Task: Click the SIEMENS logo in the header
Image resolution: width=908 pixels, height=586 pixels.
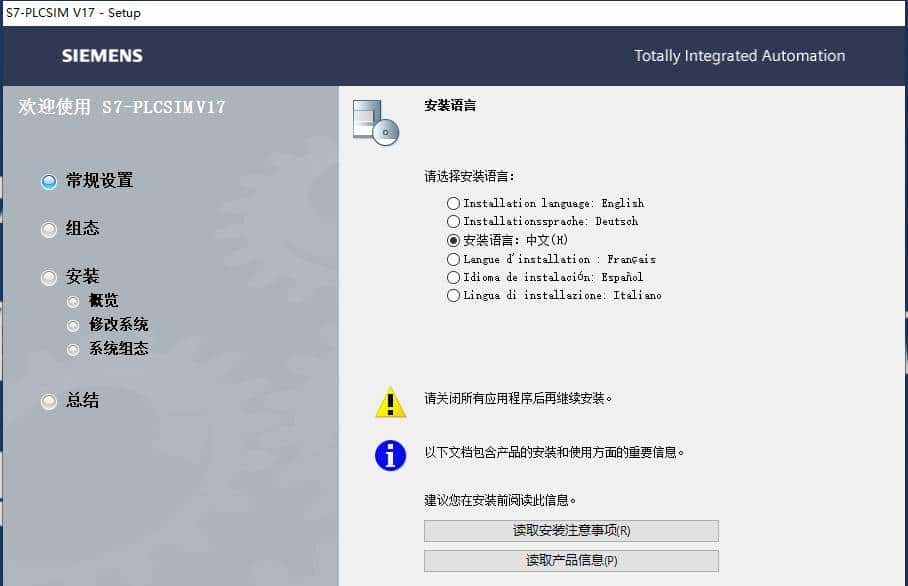Action: pos(100,56)
